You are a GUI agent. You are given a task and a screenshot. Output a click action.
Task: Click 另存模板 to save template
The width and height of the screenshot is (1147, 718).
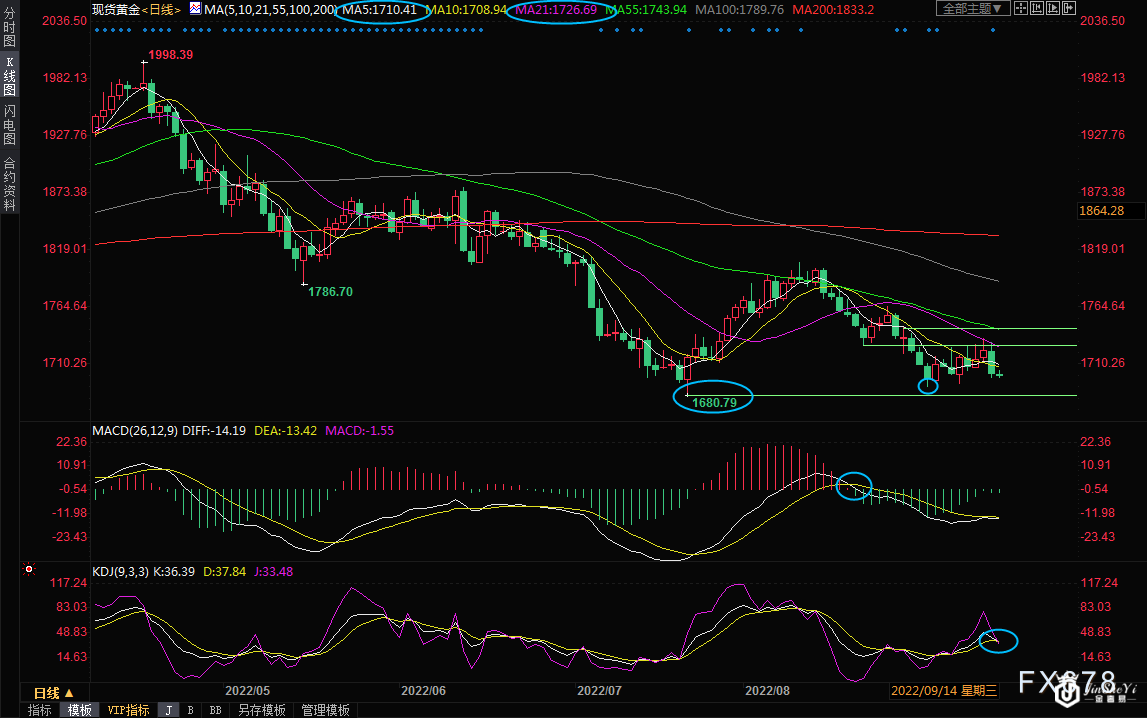click(261, 710)
